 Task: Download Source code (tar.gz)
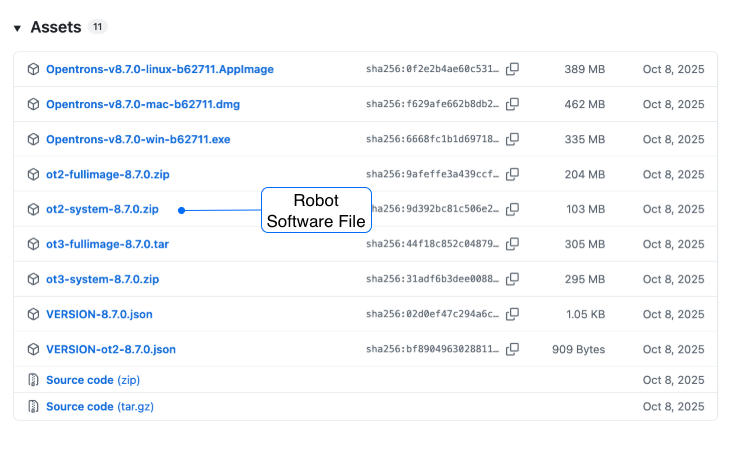tap(100, 407)
